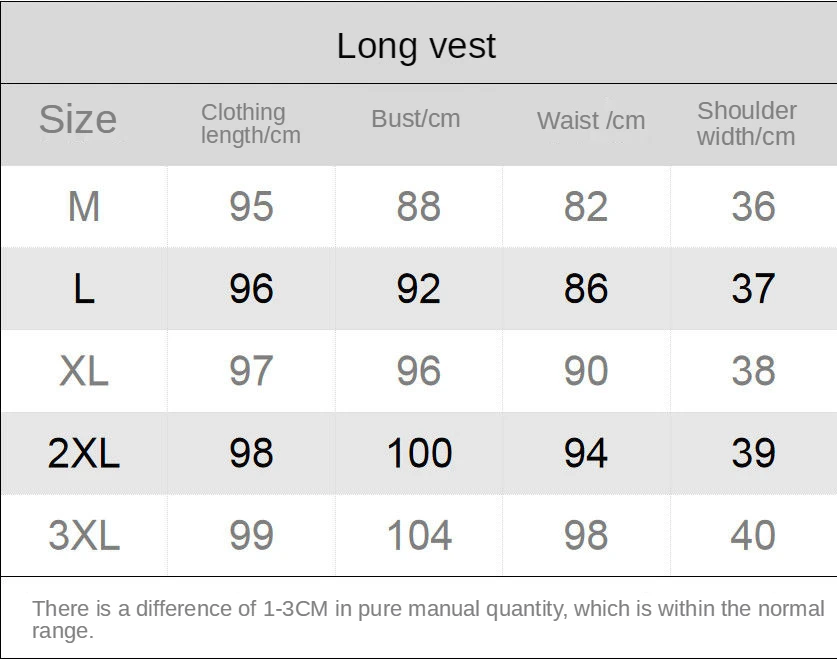
Task: Select the "Bust/cm" column header
Action: [x=415, y=119]
